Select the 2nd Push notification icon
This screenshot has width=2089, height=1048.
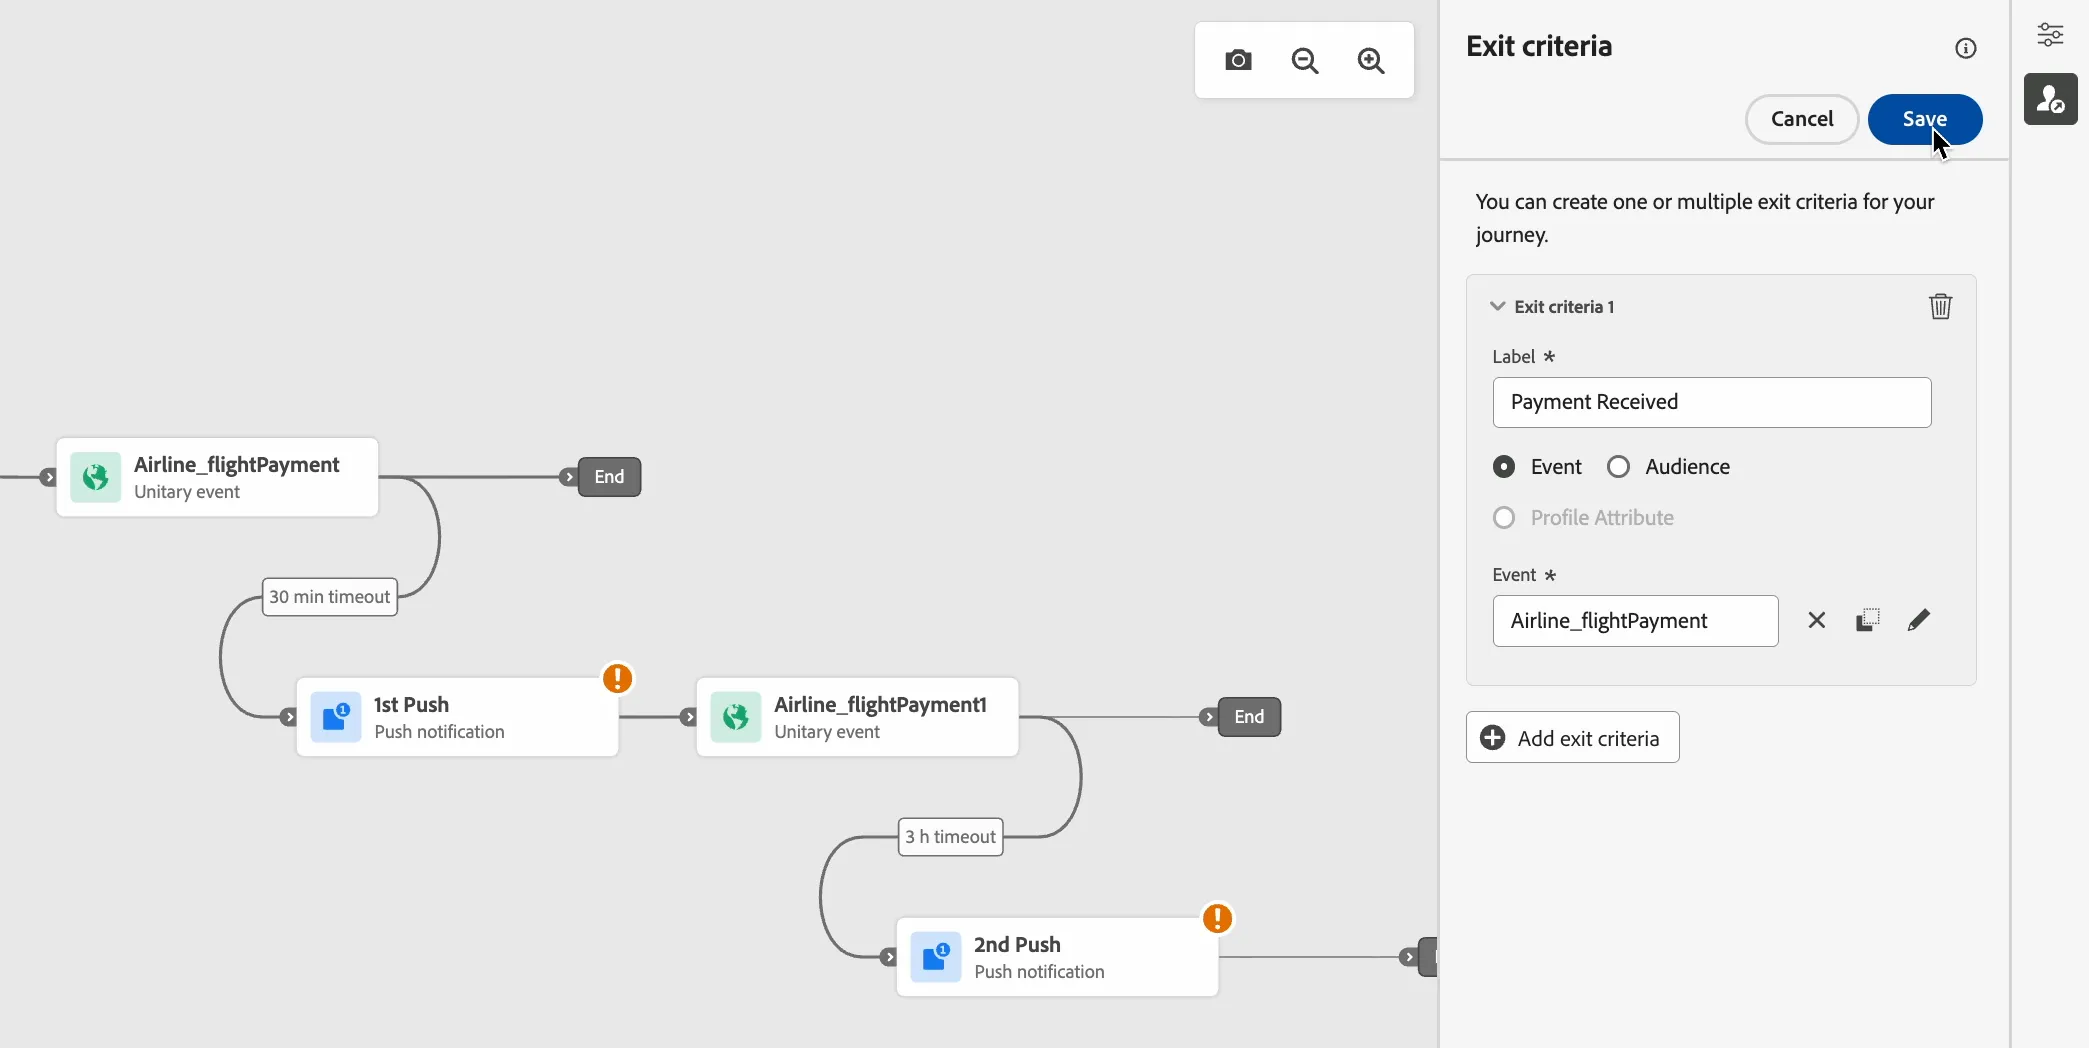tap(936, 957)
